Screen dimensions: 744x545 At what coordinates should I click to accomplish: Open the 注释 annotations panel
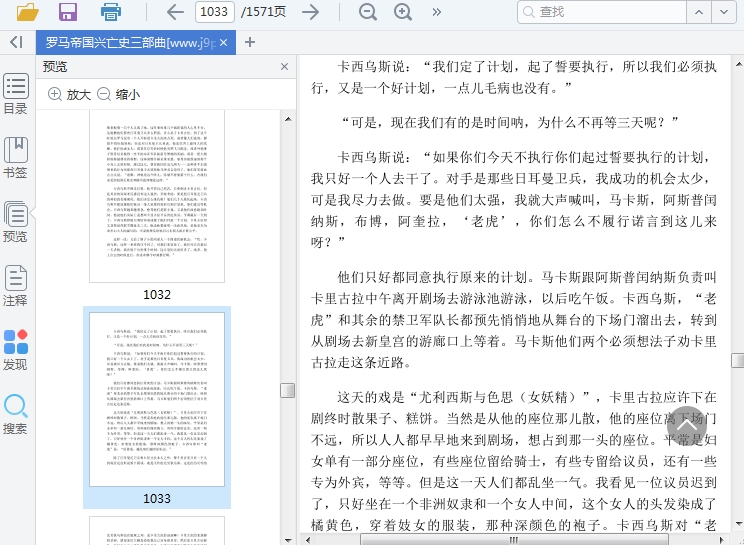click(x=16, y=286)
